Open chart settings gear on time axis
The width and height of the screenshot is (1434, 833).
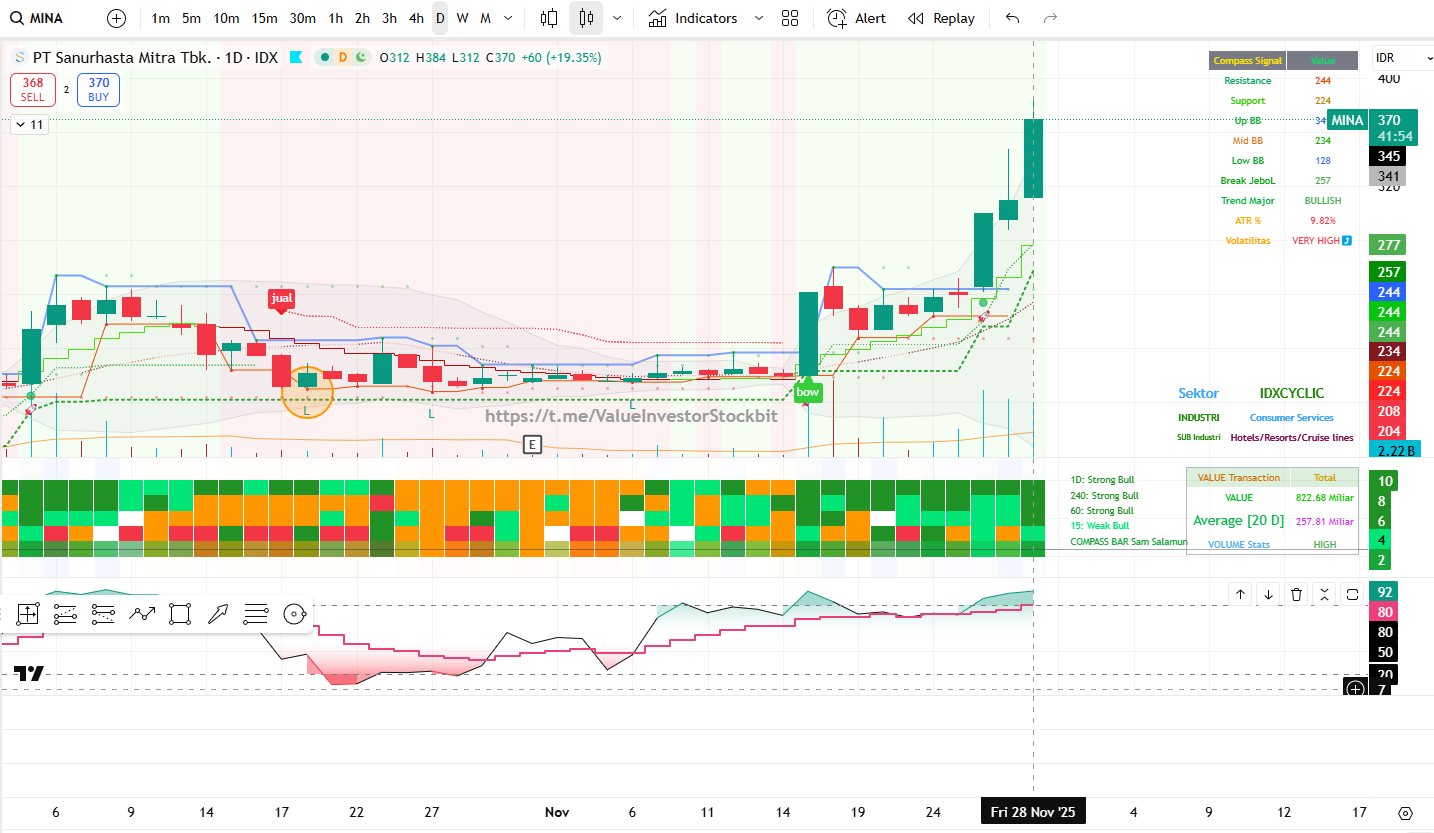tap(1406, 813)
